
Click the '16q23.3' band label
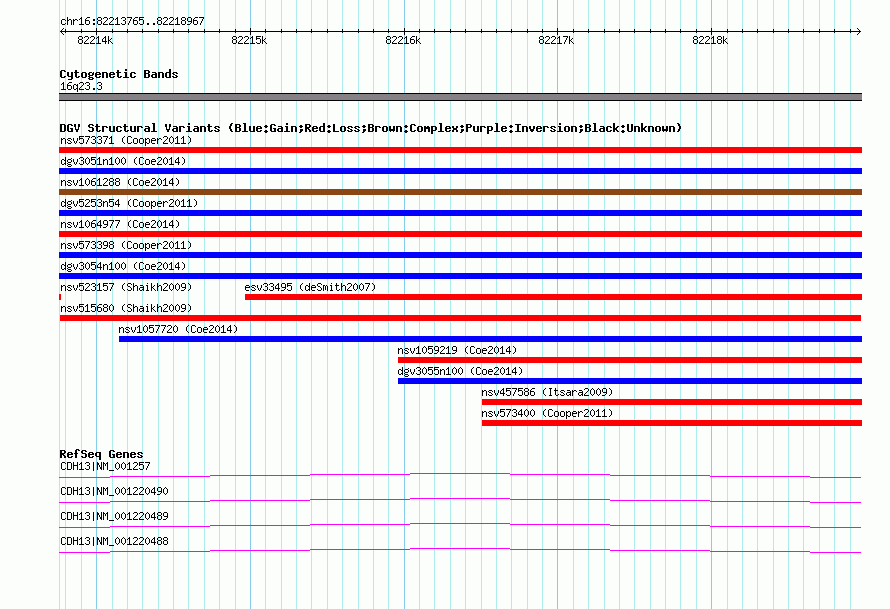(x=81, y=86)
